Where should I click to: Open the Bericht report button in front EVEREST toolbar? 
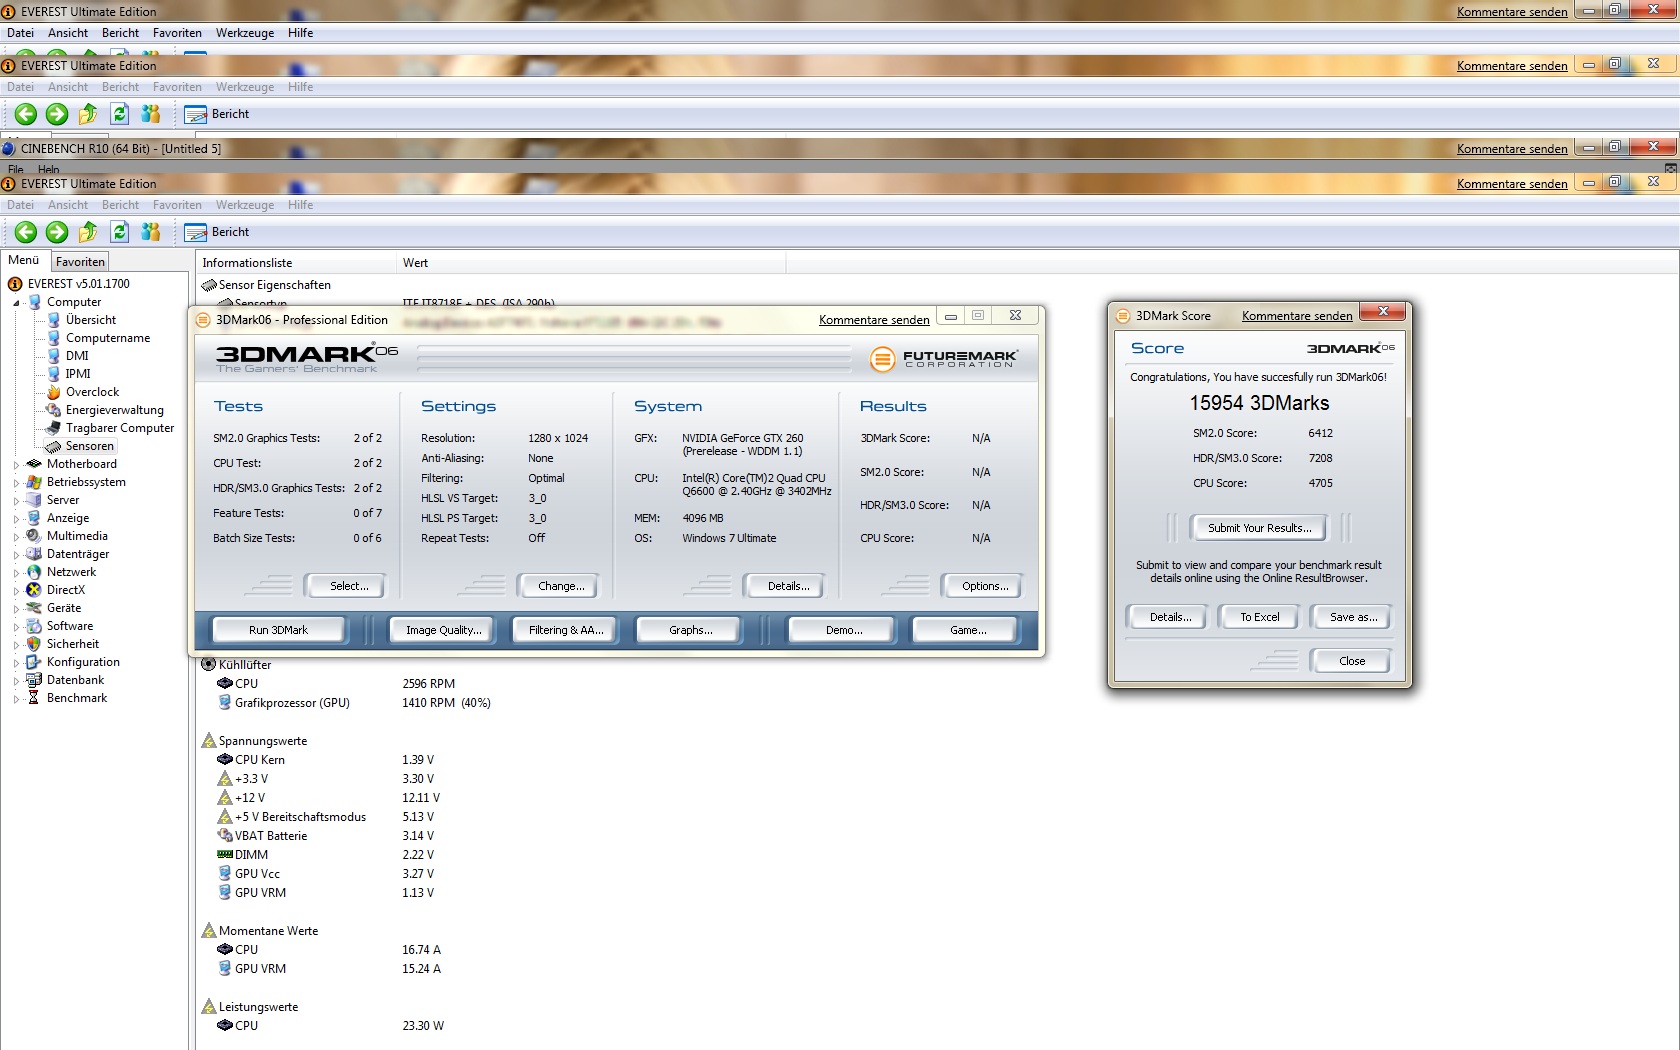click(x=217, y=232)
